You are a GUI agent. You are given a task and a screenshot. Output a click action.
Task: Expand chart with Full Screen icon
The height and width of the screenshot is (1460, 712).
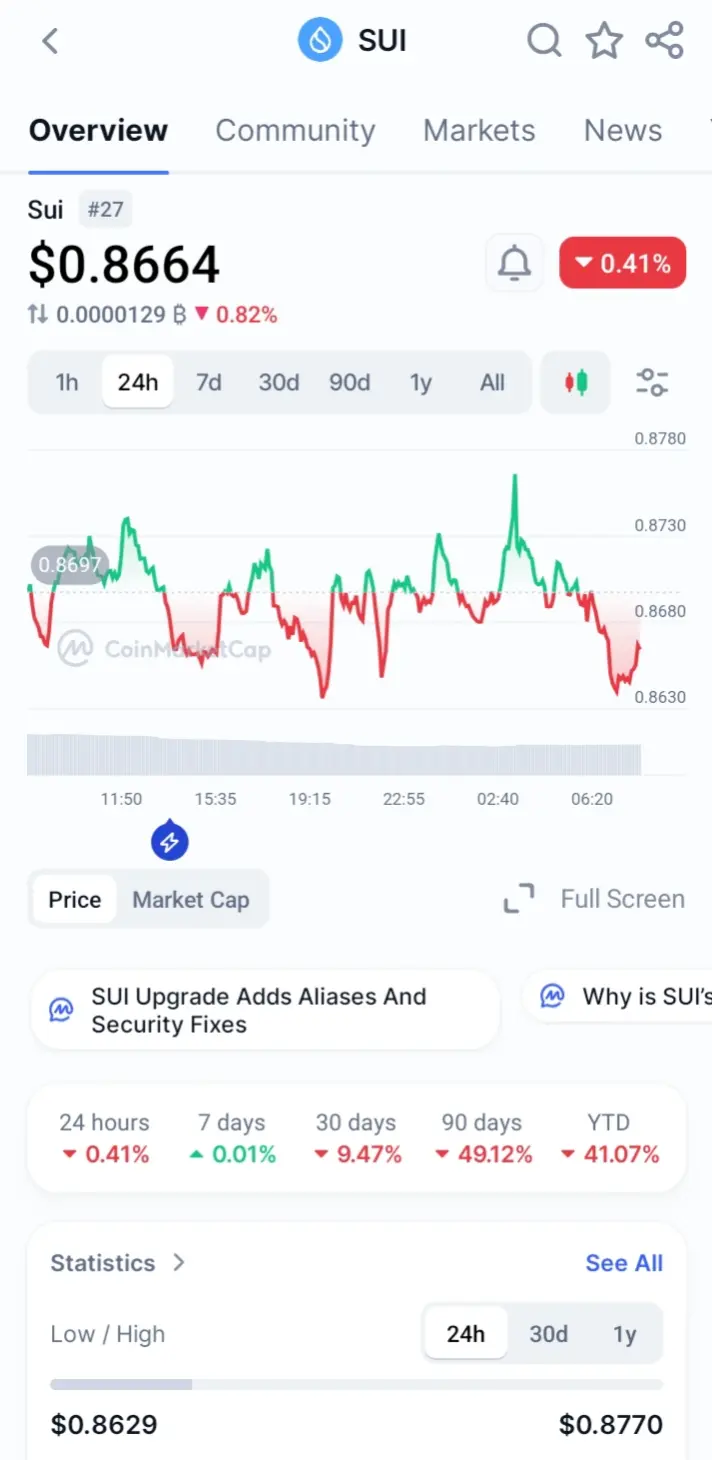[519, 899]
